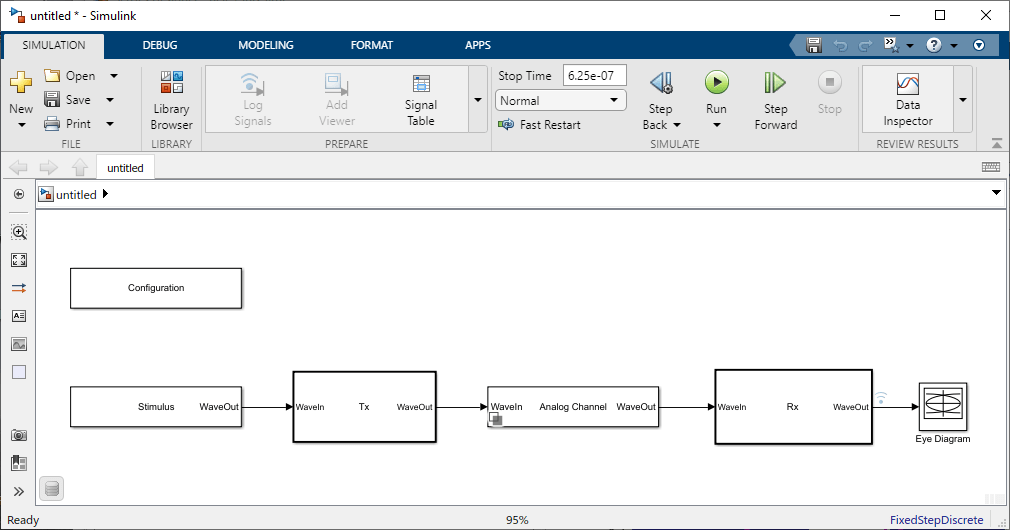
Task: Toggle the Model Browser panel icon
Action: [19, 463]
